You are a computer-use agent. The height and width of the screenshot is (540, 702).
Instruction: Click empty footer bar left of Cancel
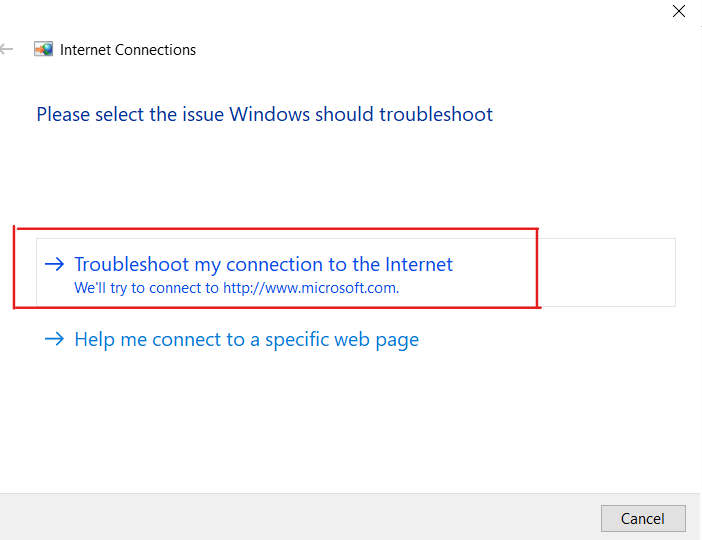[x=300, y=517]
